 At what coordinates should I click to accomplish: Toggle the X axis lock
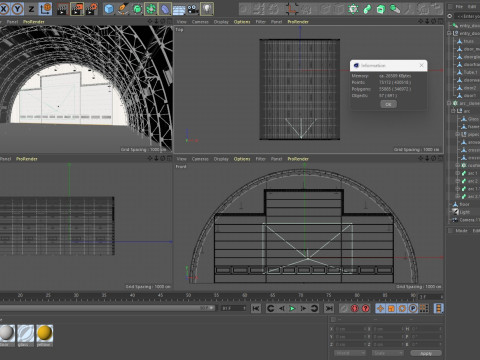[x=4, y=9]
